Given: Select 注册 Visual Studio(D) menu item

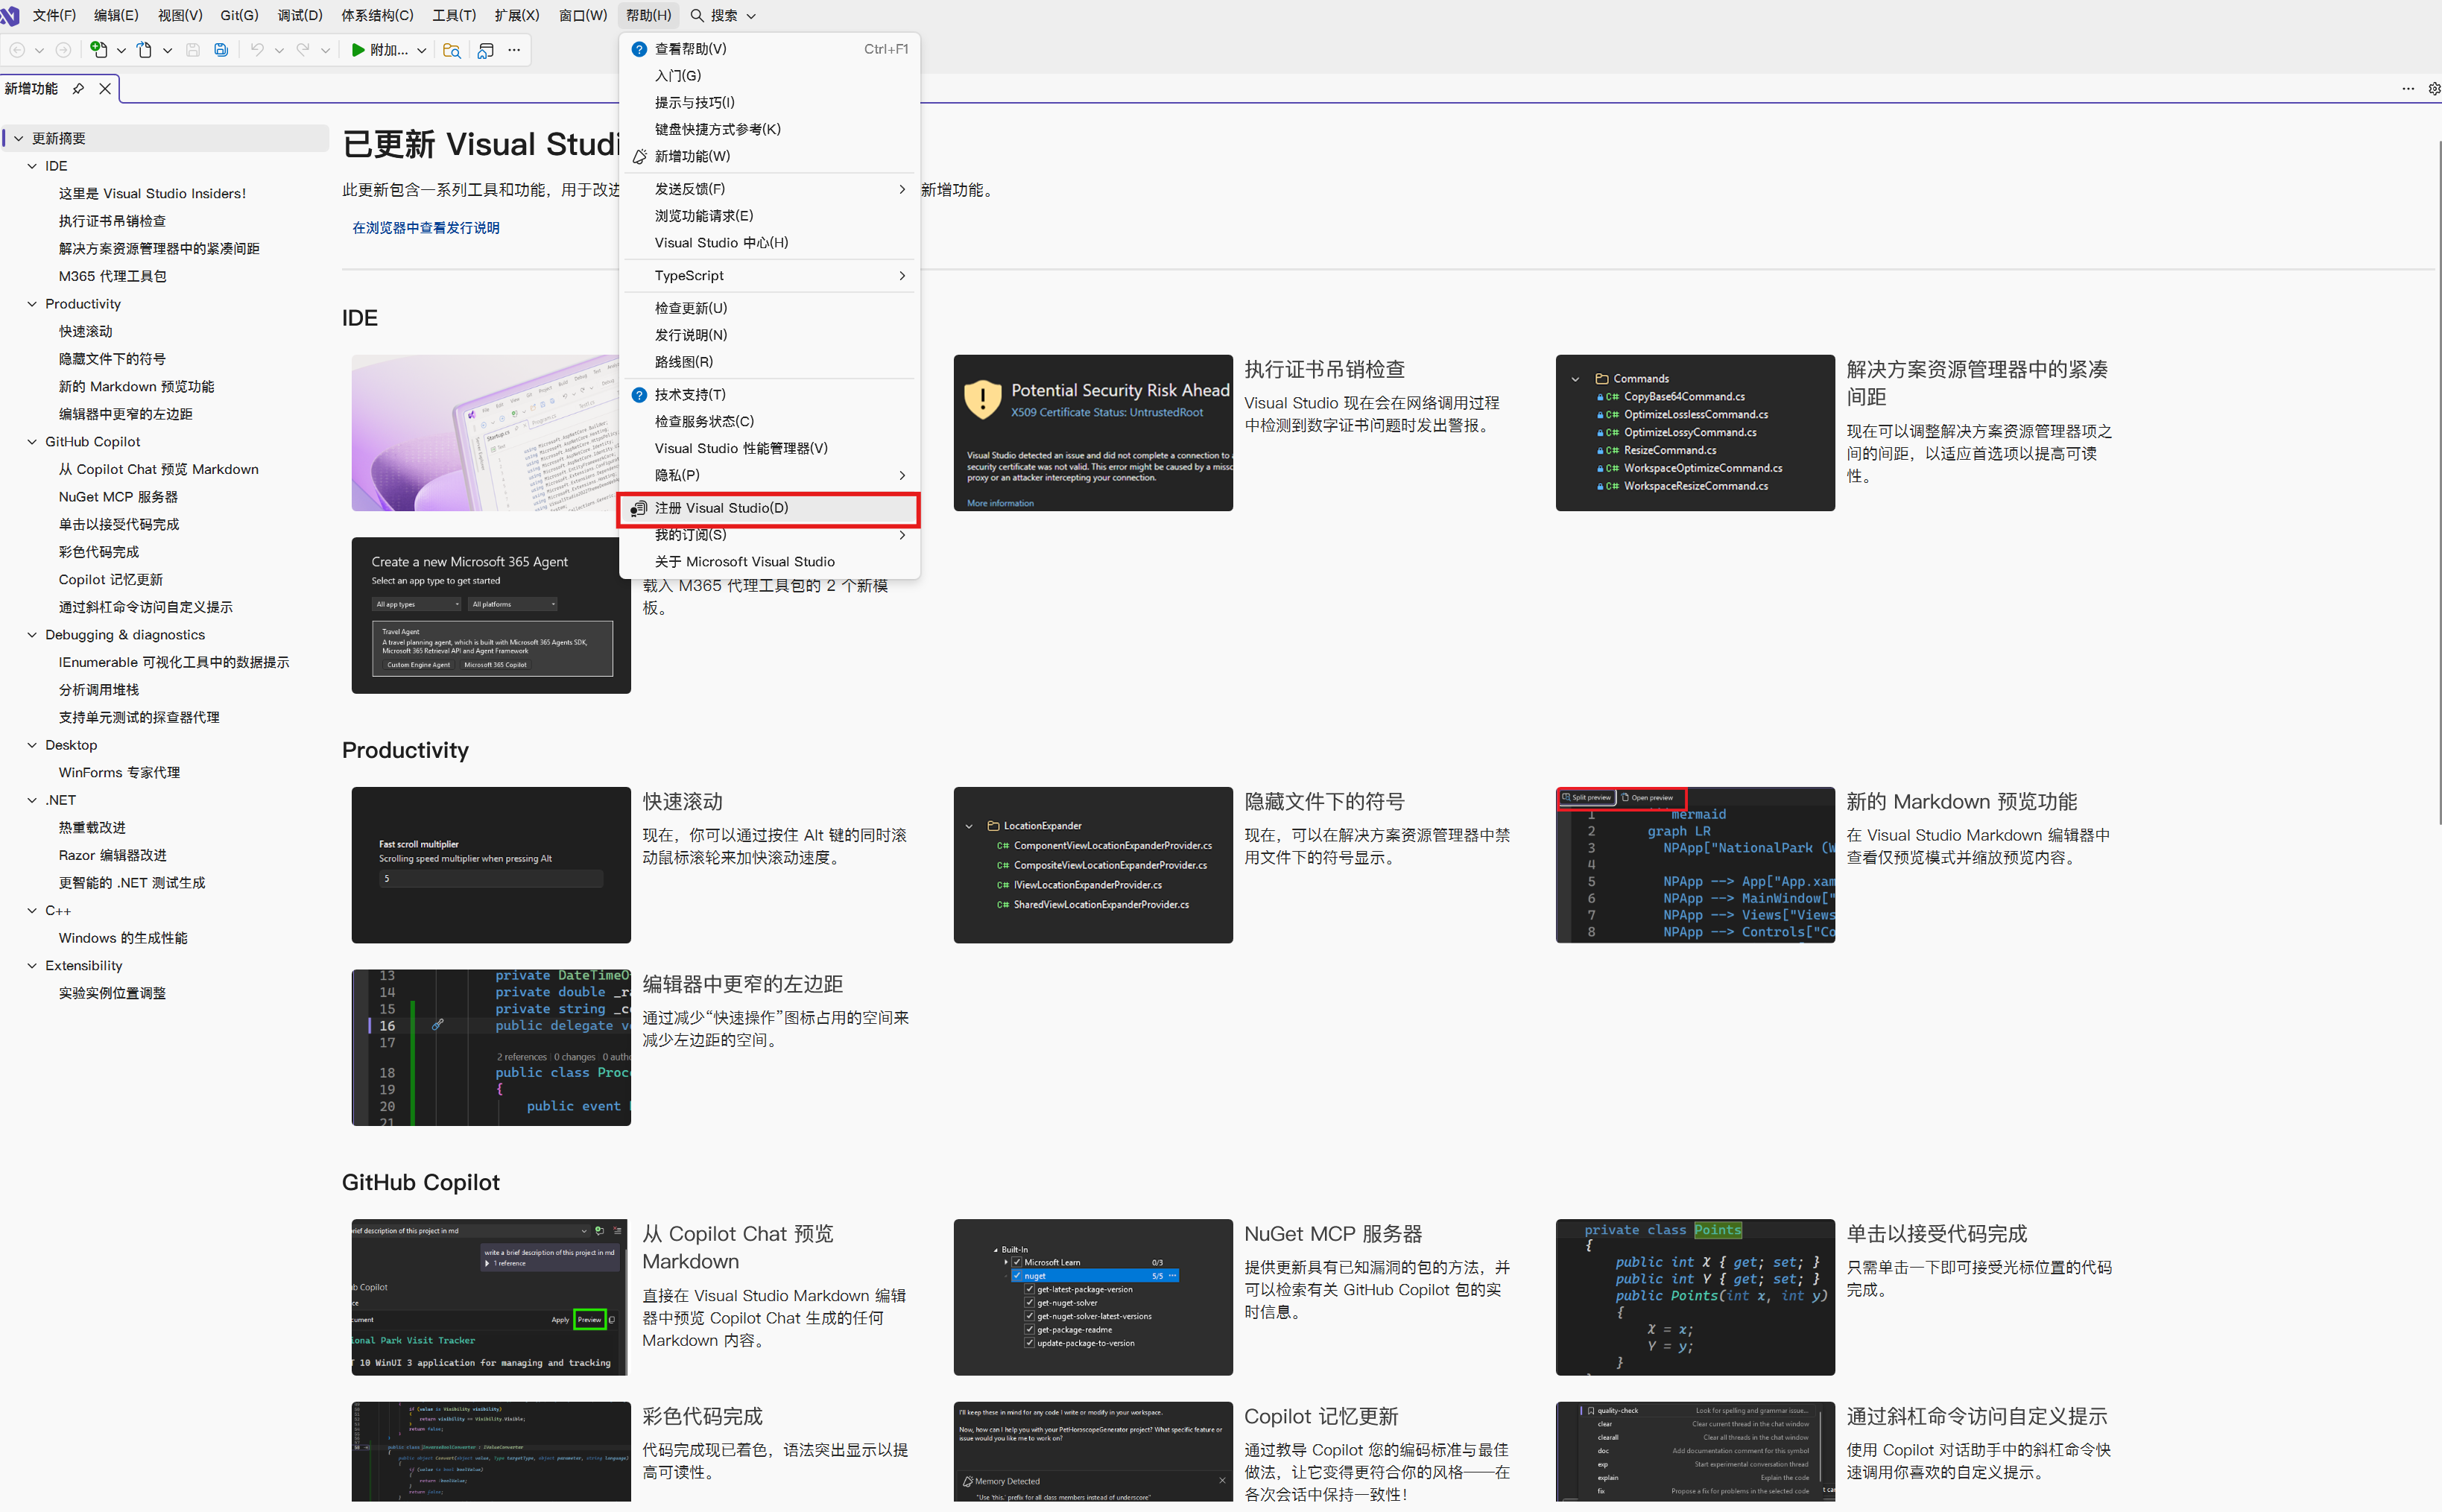Looking at the screenshot, I should [721, 508].
